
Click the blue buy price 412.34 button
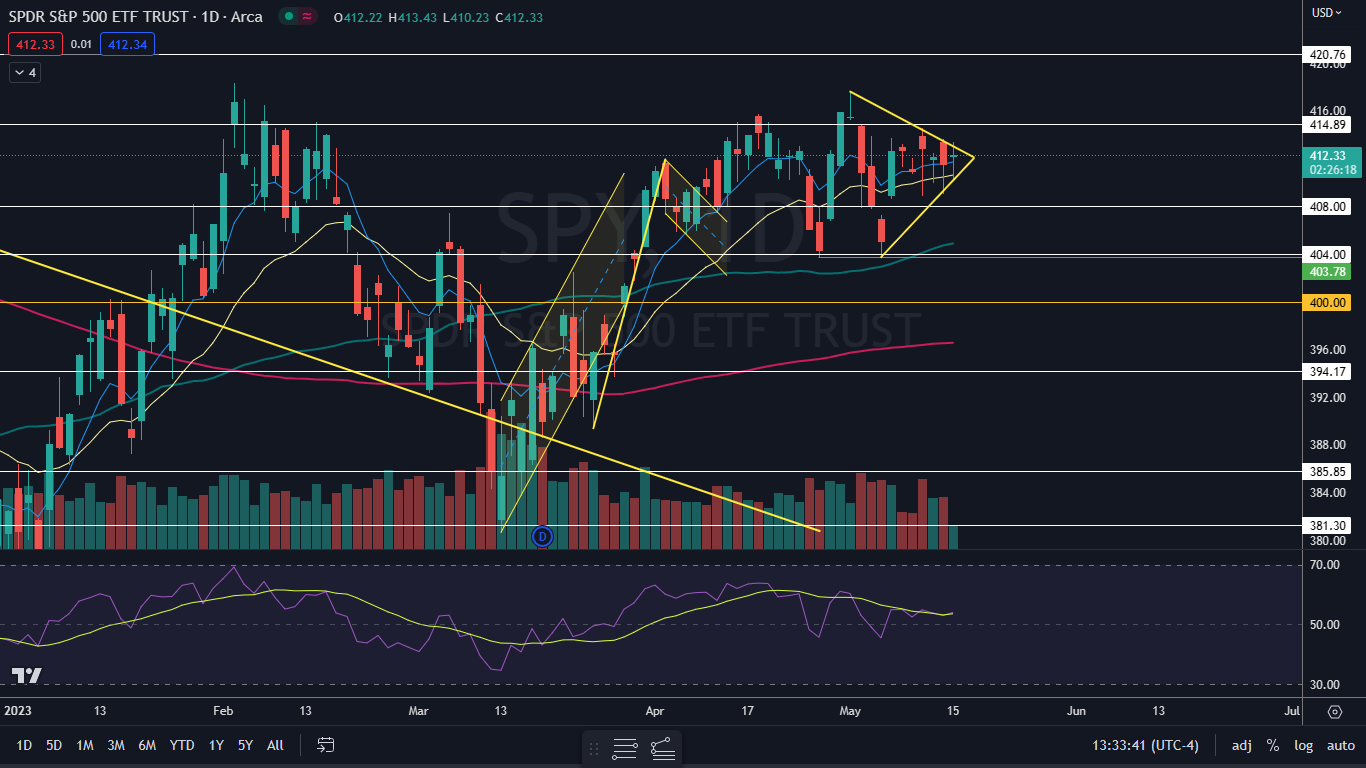127,44
